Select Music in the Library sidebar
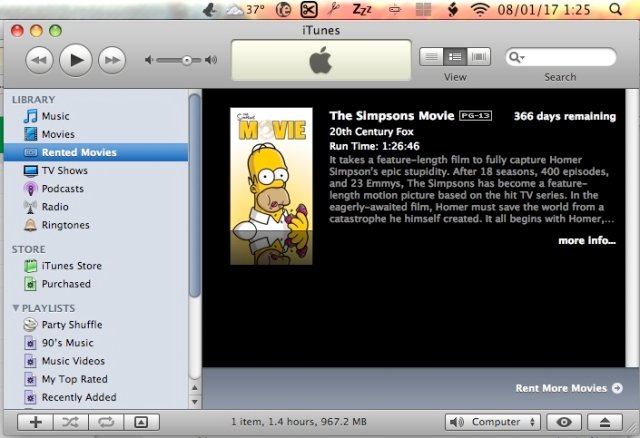The height and width of the screenshot is (438, 640). pos(55,117)
